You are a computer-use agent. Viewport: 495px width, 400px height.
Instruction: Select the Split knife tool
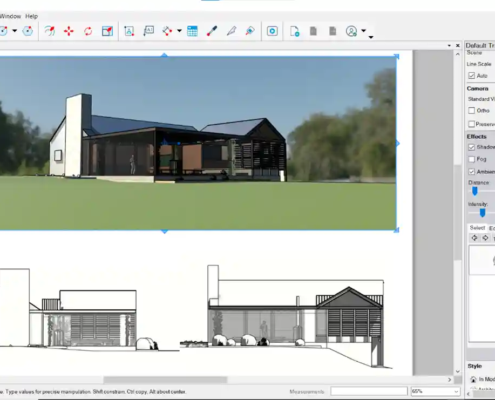(231, 31)
